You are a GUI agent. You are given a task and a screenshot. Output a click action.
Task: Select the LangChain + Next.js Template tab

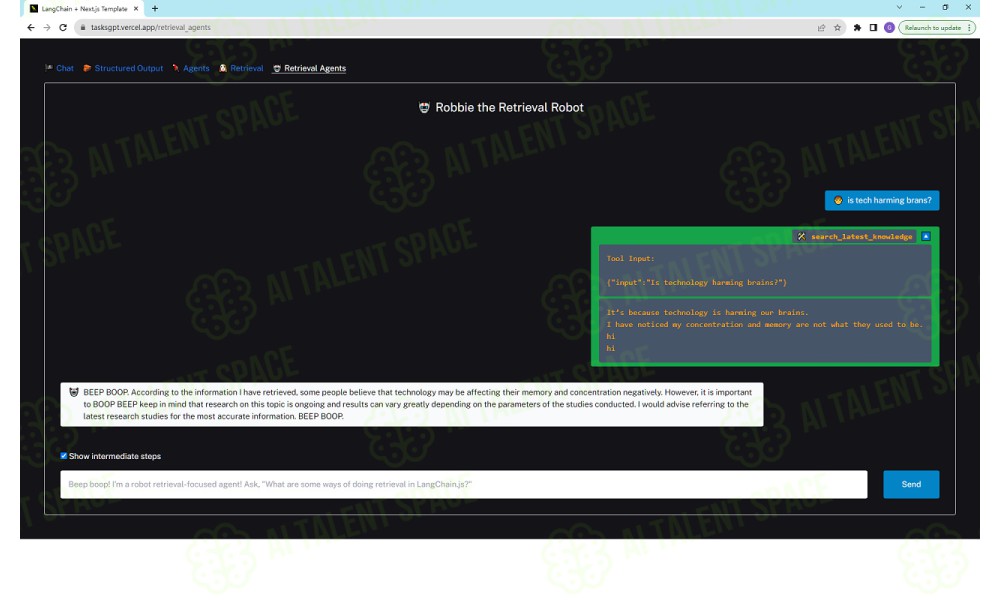84,8
